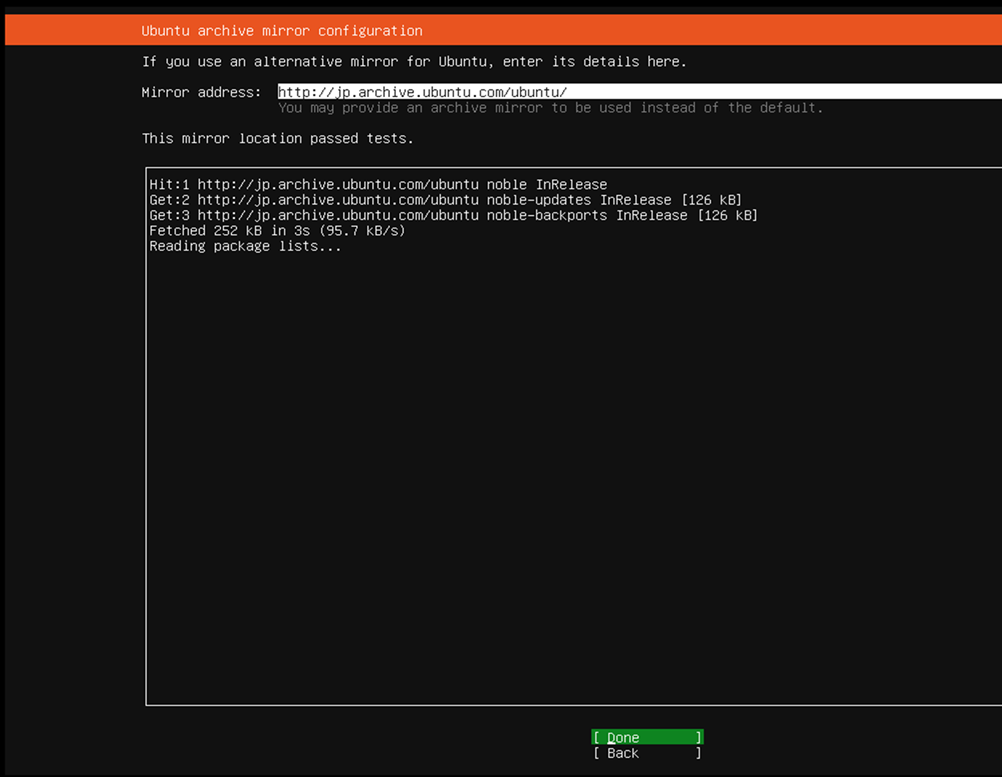Click 'Fetched 252 kB in 3s' line
1002x777 pixels.
tap(277, 231)
